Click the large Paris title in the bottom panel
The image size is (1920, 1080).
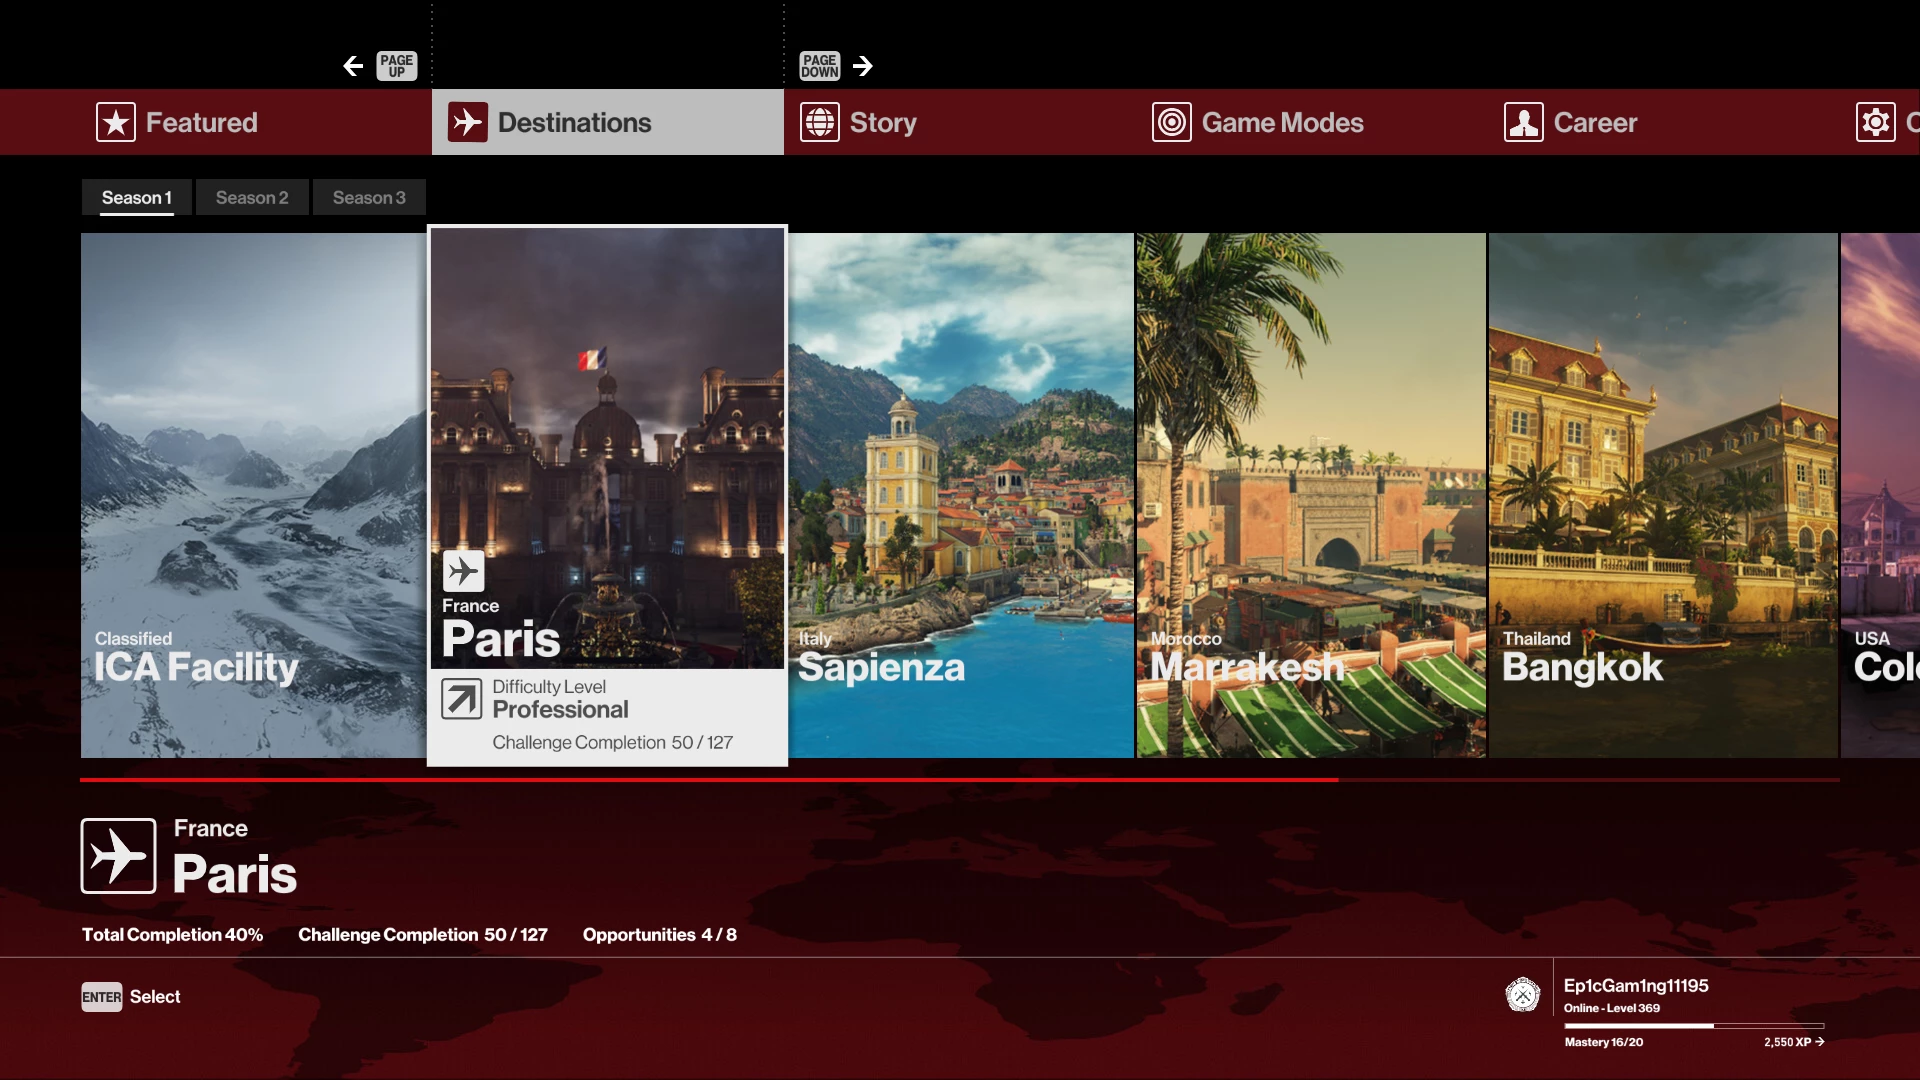tap(235, 874)
